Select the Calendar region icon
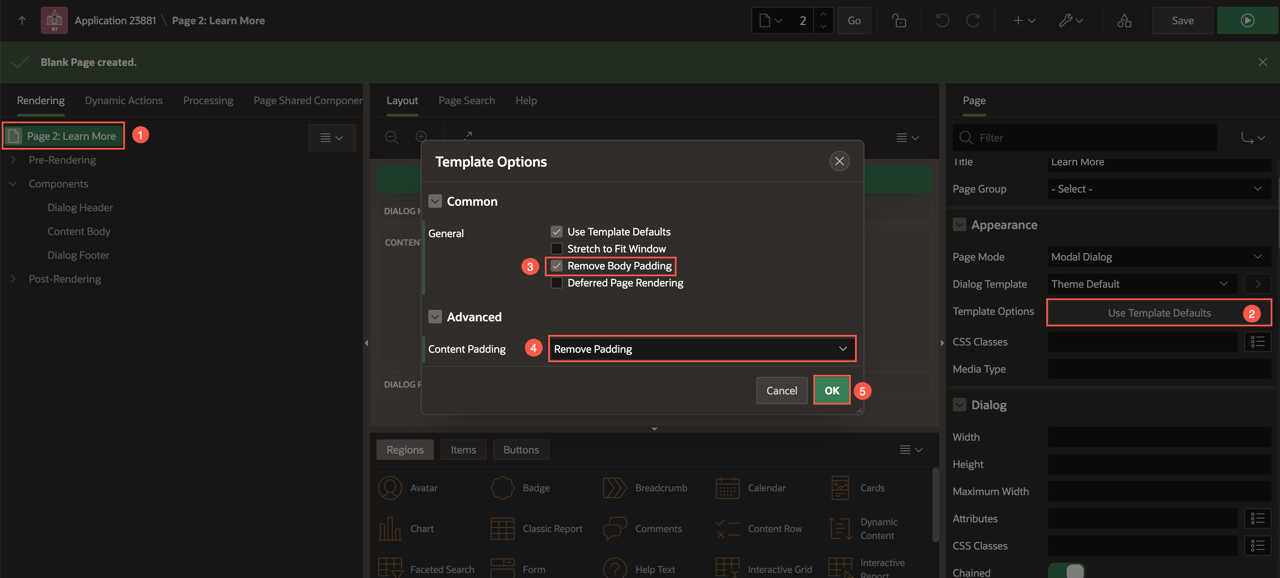This screenshot has width=1280, height=578. click(728, 488)
